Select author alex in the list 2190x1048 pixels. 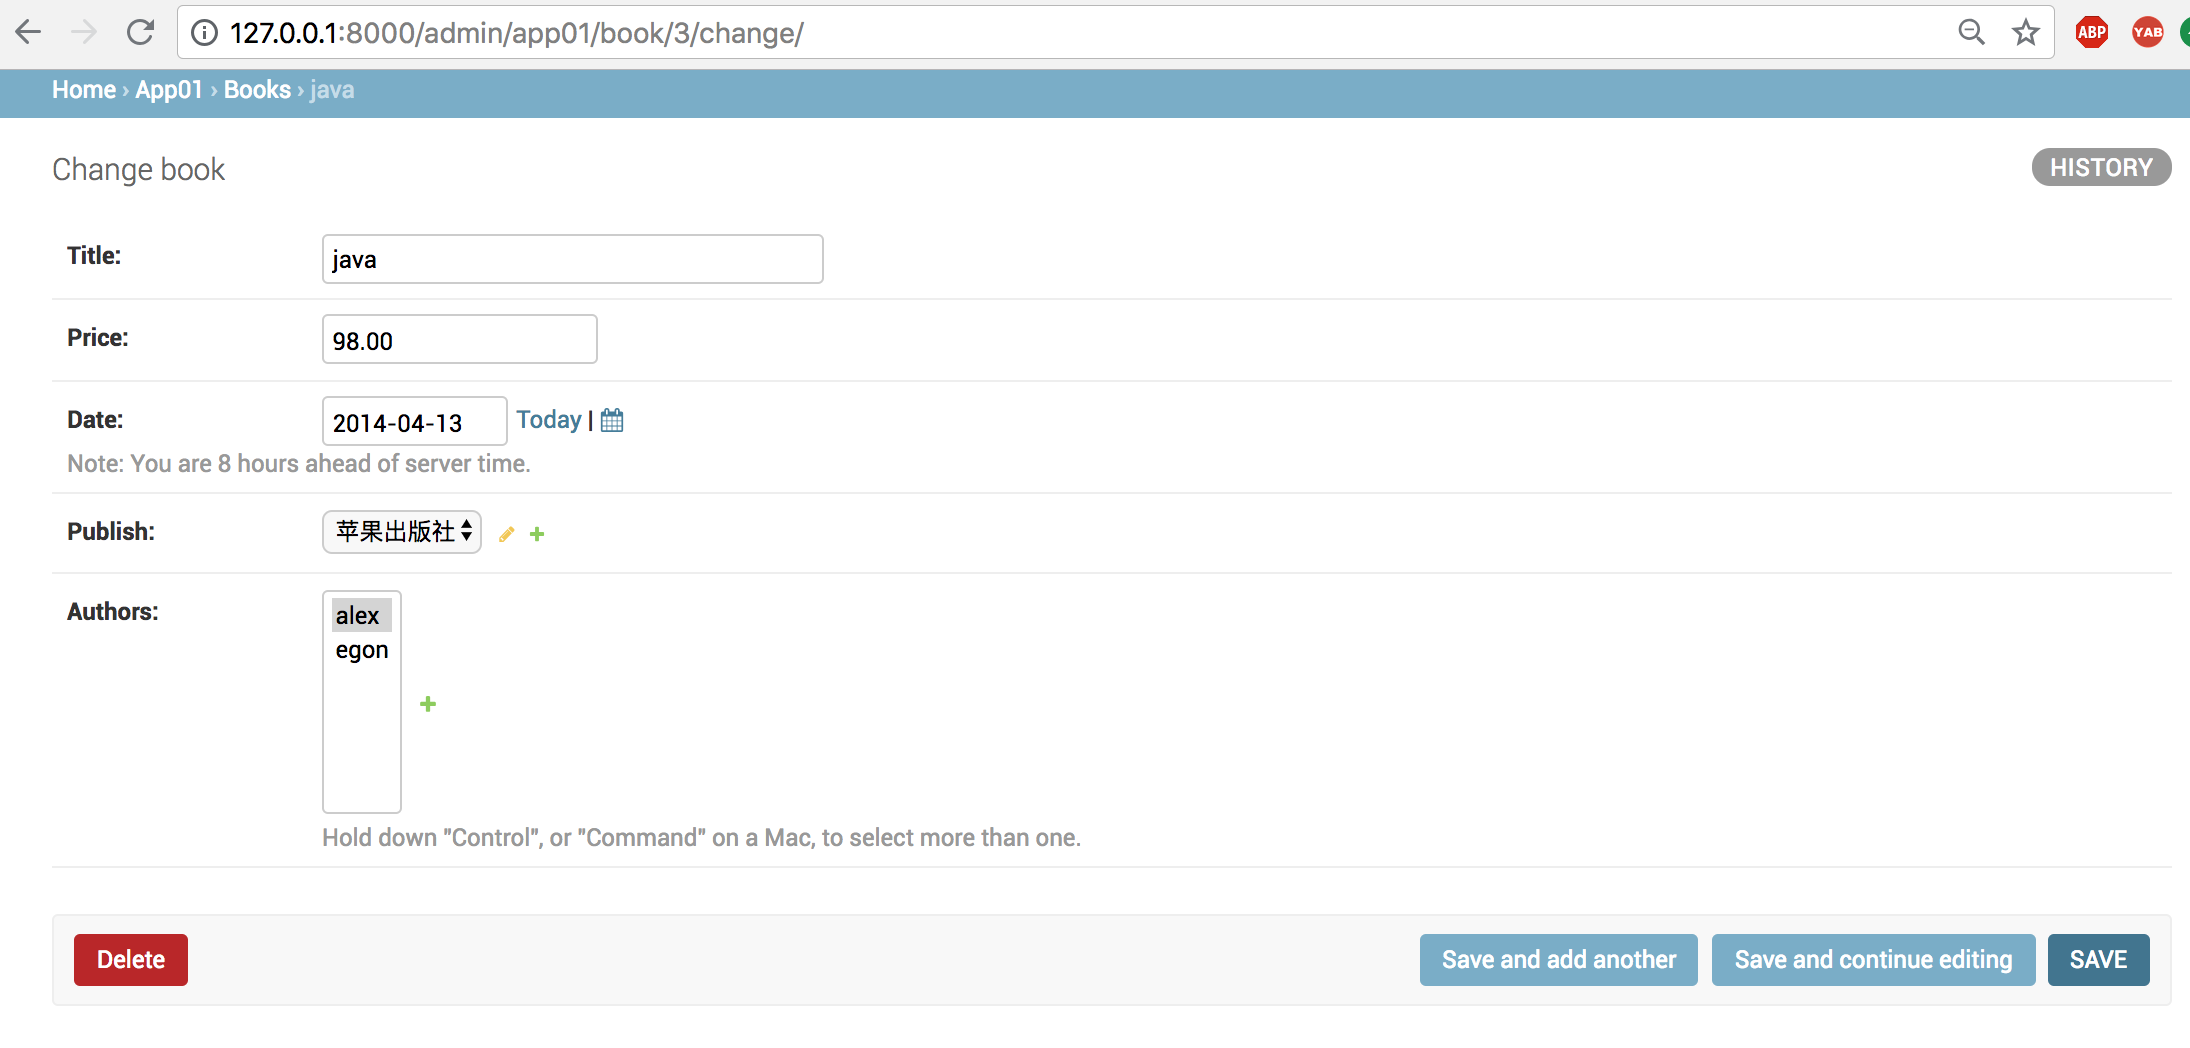358,616
